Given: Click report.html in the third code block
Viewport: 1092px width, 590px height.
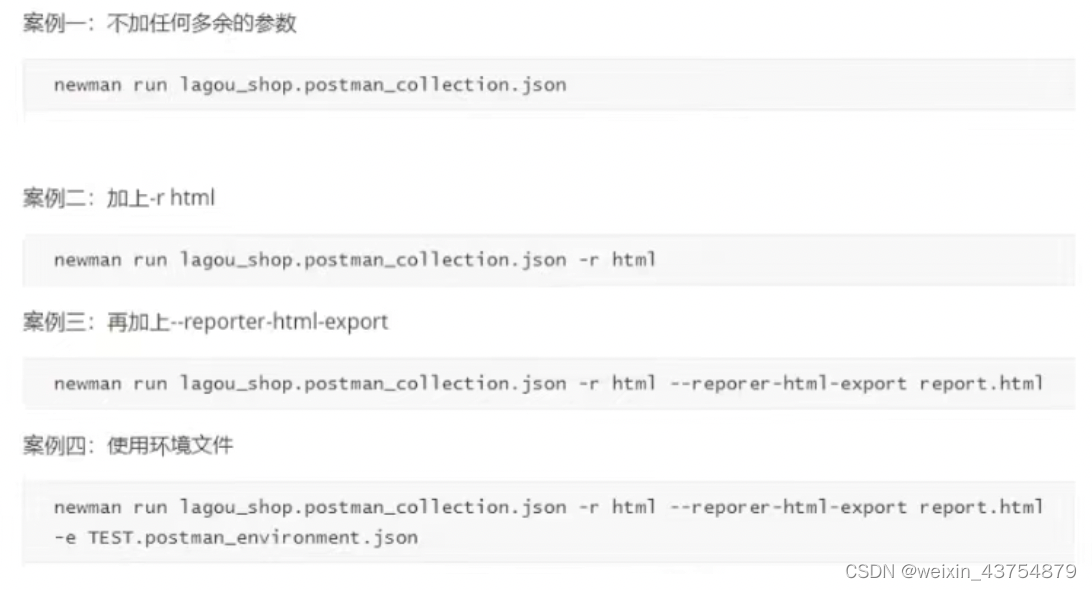Looking at the screenshot, I should (981, 384).
